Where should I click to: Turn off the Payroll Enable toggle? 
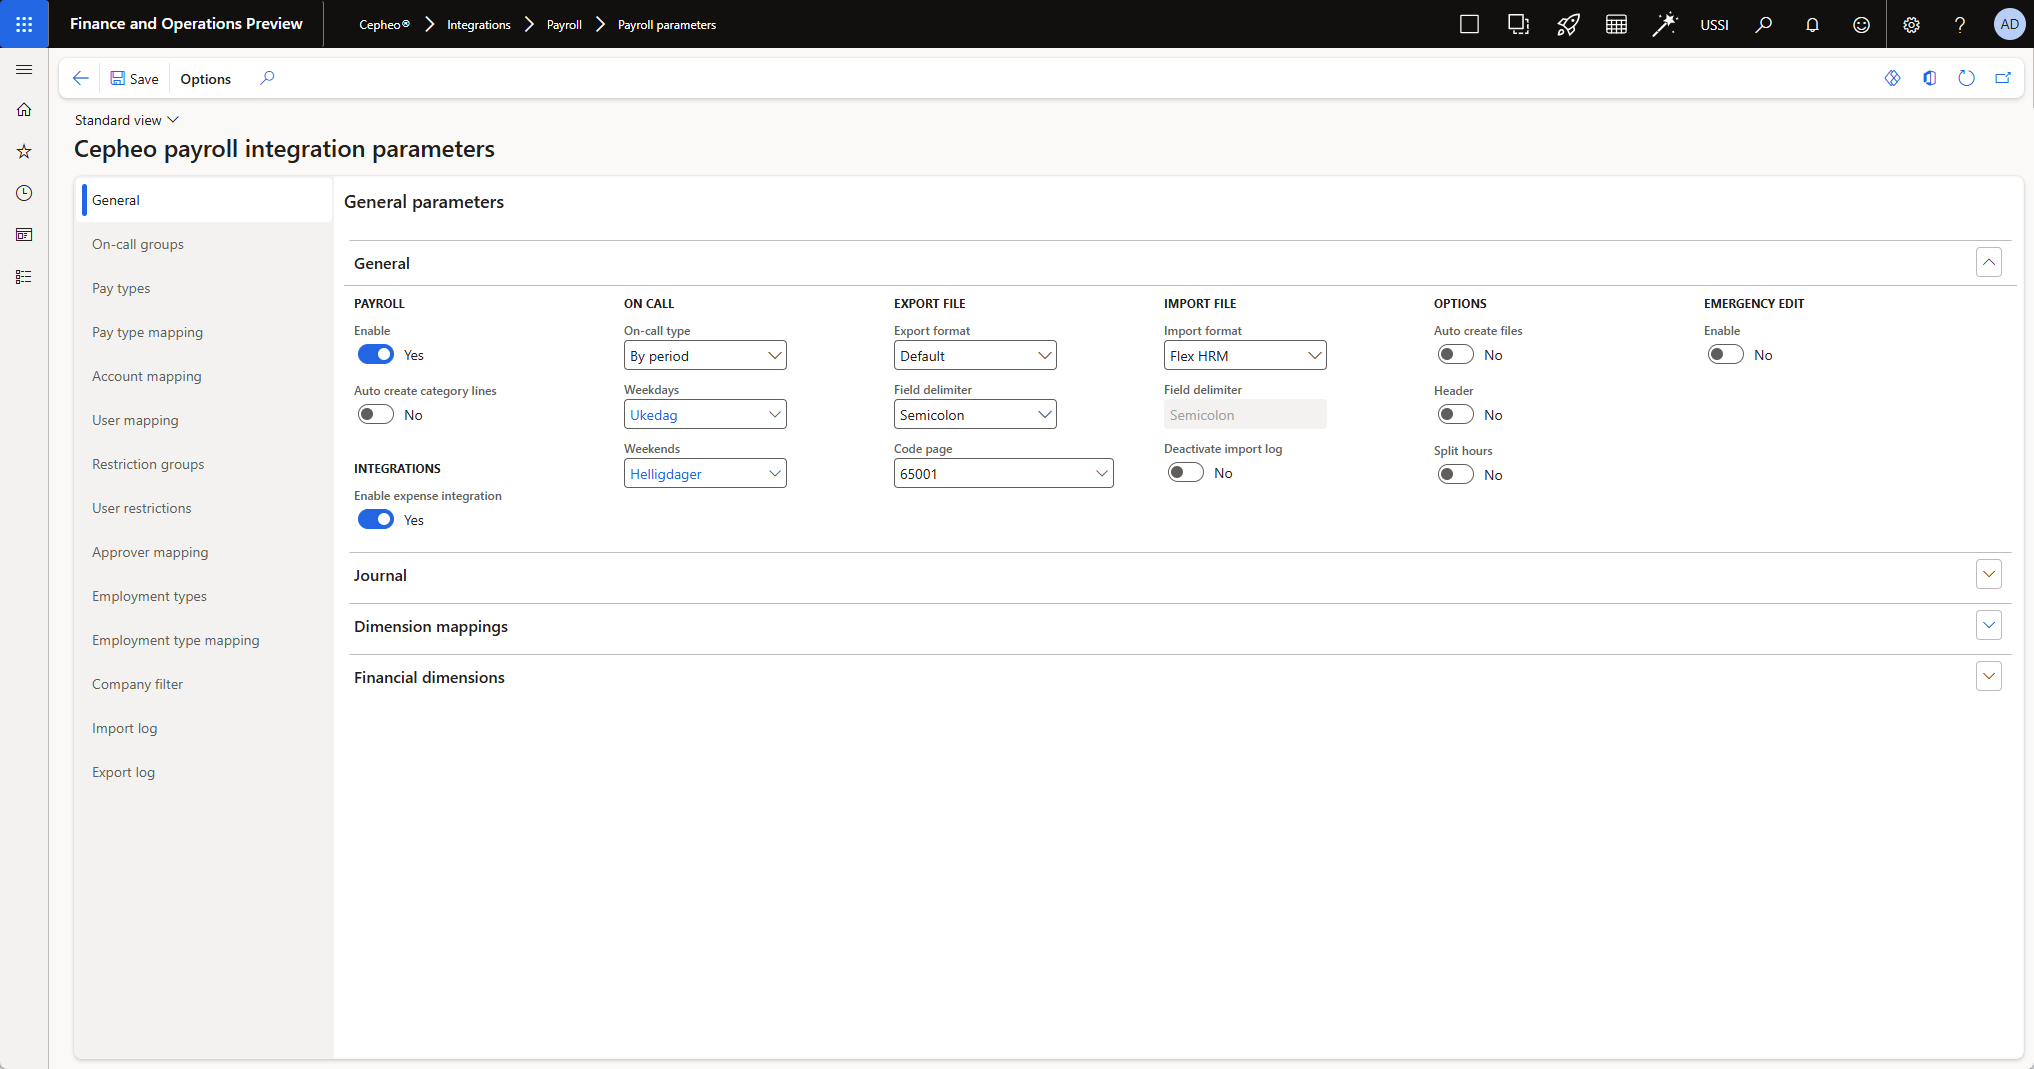[376, 355]
